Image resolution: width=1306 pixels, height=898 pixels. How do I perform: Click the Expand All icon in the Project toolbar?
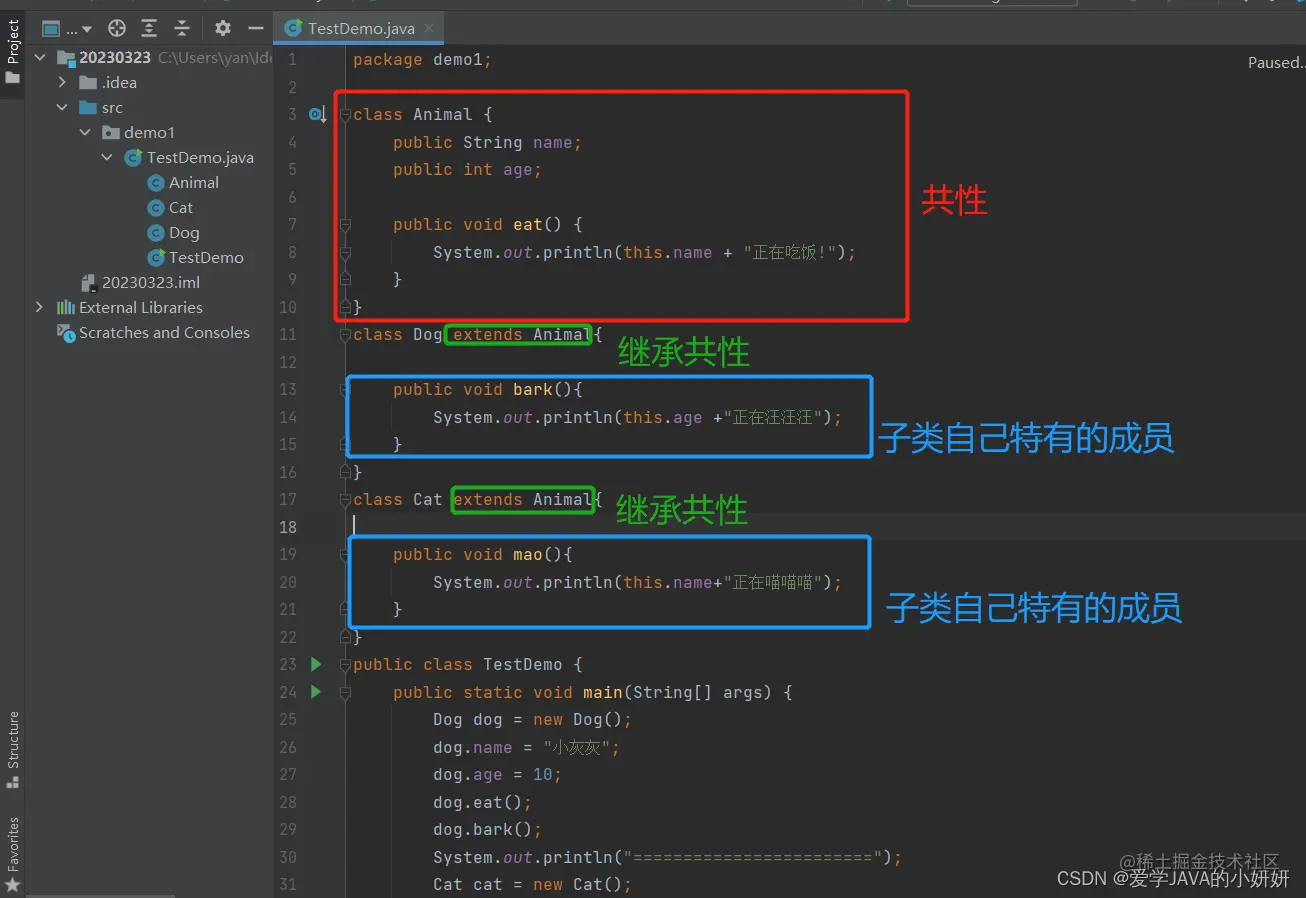(x=149, y=28)
